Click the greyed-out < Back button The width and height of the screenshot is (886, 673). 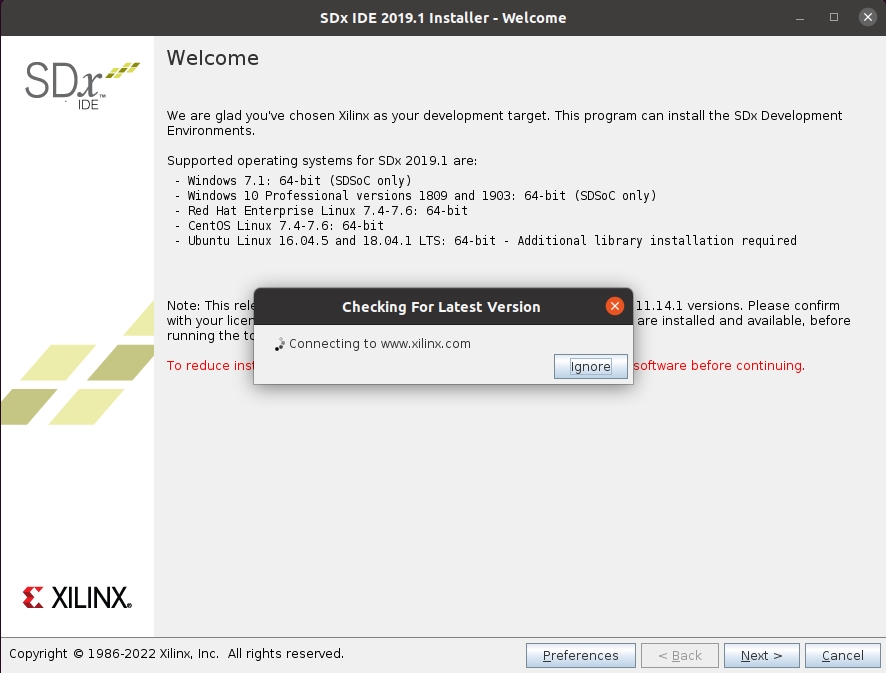point(679,656)
